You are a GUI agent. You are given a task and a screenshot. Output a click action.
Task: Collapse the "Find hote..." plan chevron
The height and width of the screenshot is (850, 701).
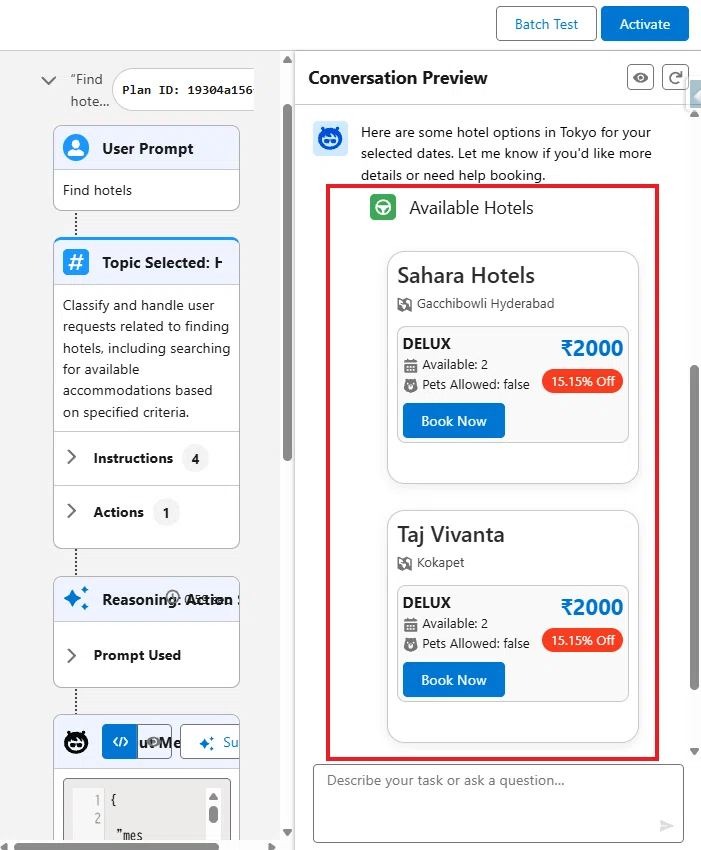click(x=49, y=81)
